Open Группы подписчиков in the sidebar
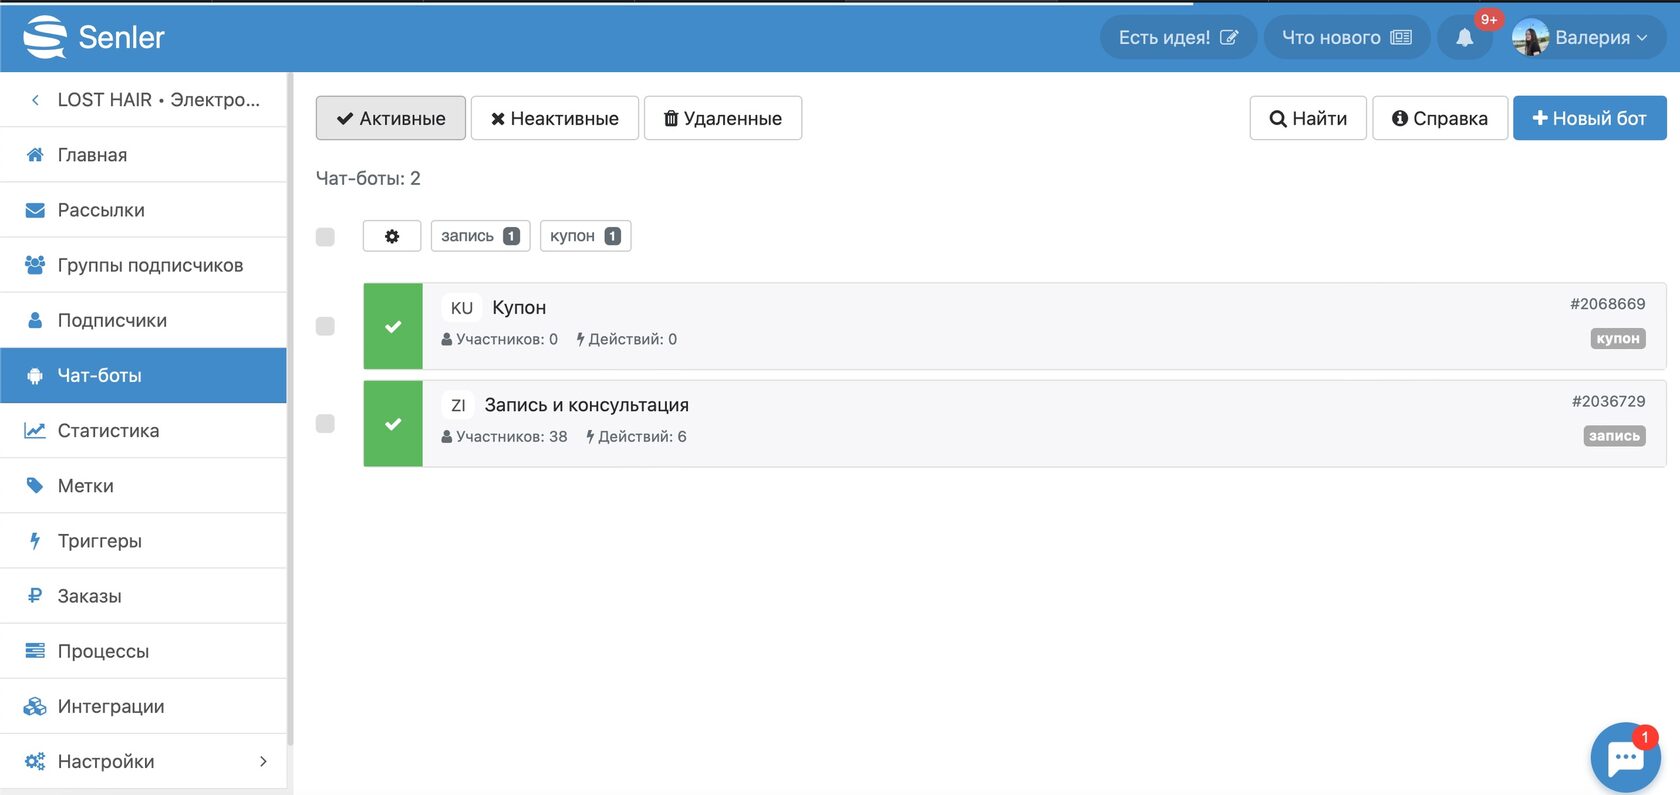The image size is (1680, 795). [x=143, y=265]
